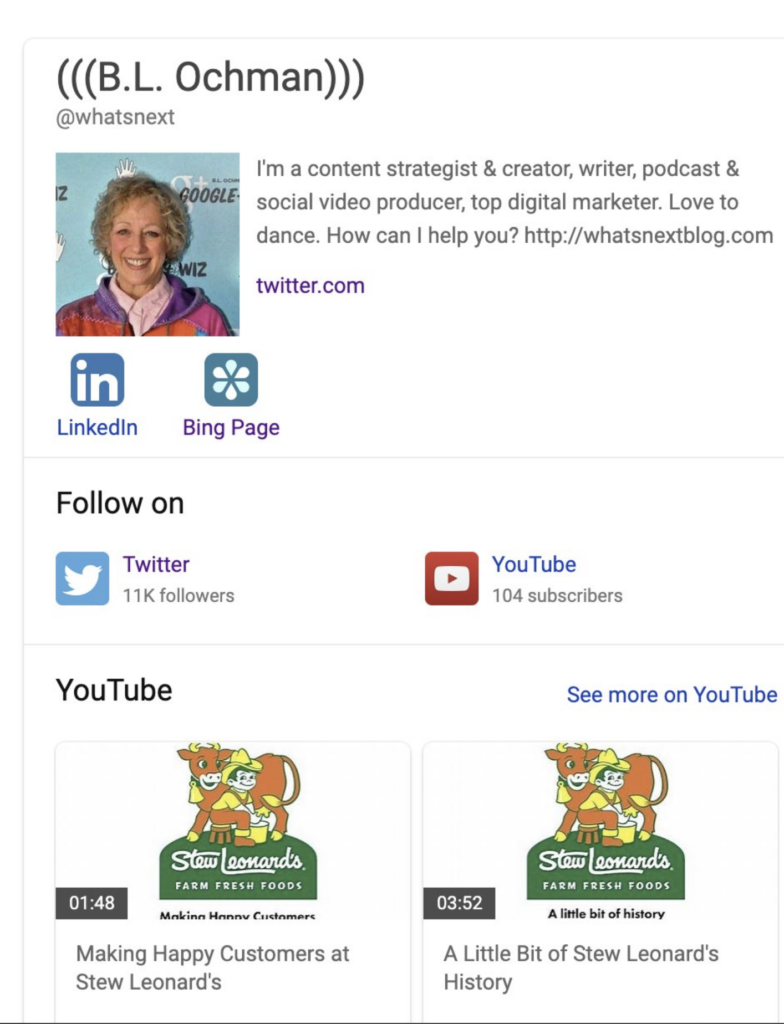
Task: Open the title A Little Bit of Stew Leonard's History
Action: click(x=581, y=967)
